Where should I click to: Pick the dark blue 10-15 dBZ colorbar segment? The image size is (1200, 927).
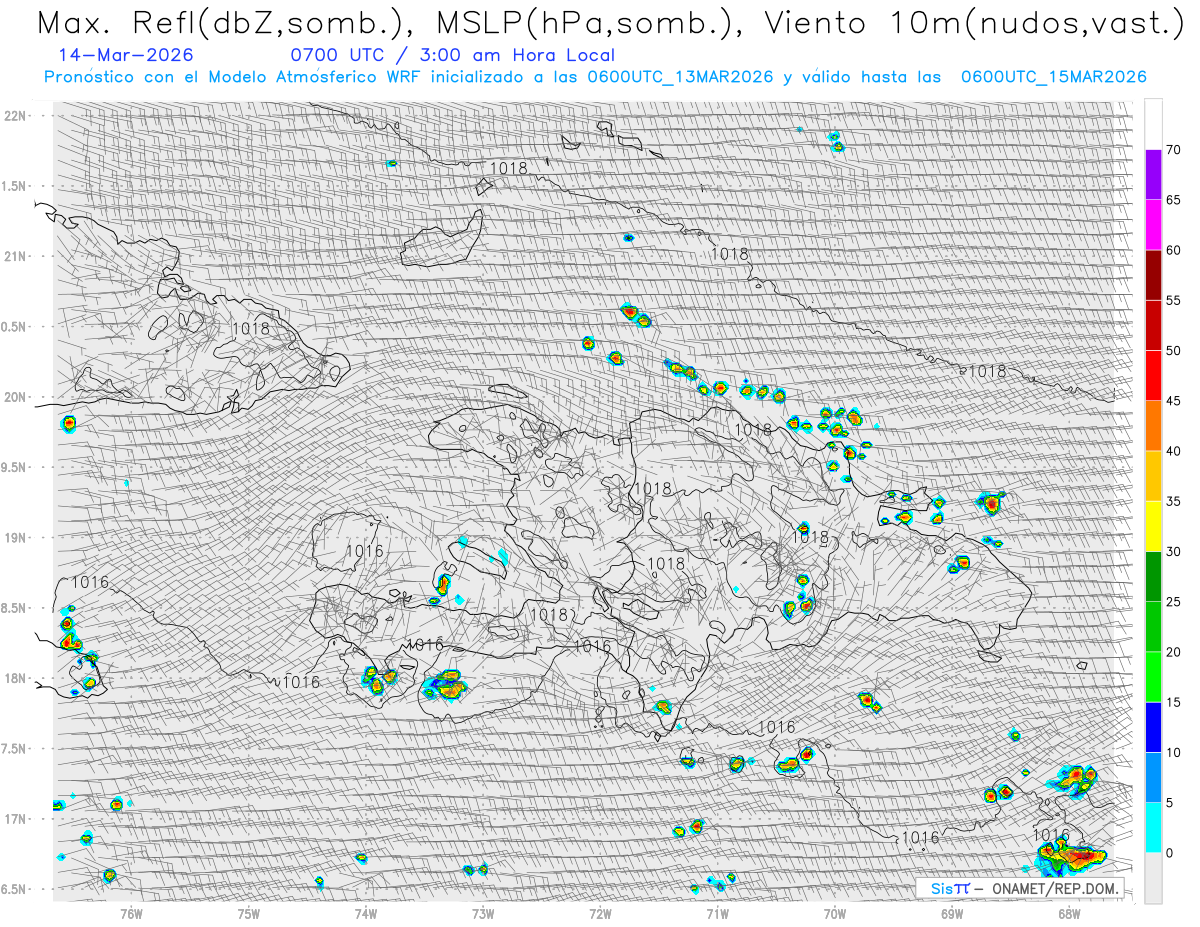tap(1153, 727)
